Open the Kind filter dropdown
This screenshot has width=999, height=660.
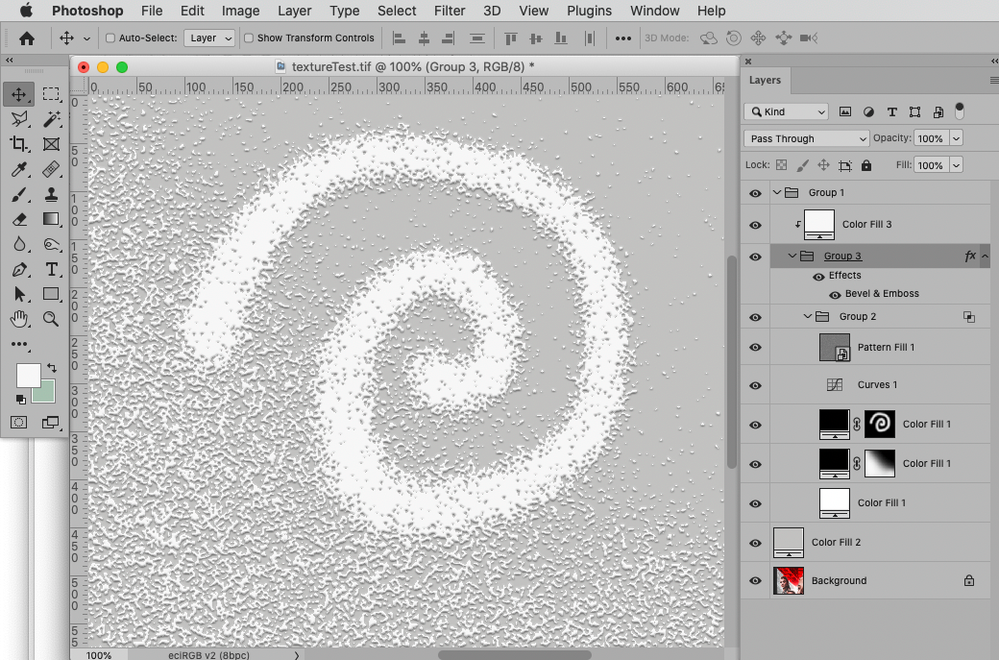(x=786, y=112)
